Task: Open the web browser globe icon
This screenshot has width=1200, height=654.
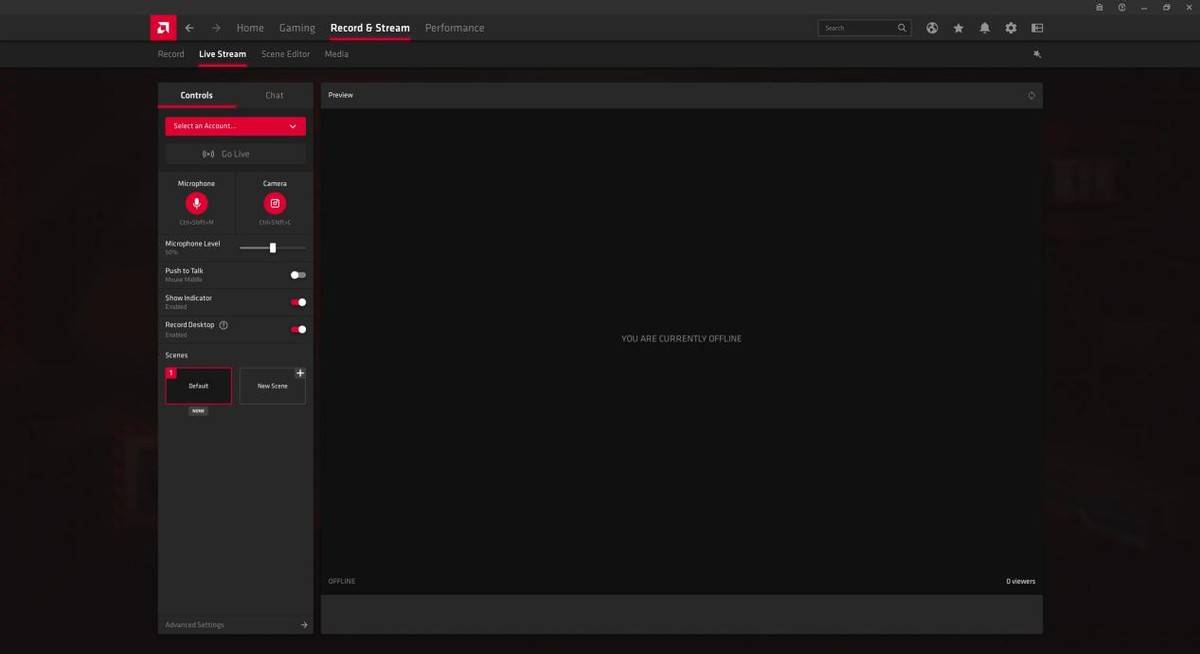Action: [932, 28]
